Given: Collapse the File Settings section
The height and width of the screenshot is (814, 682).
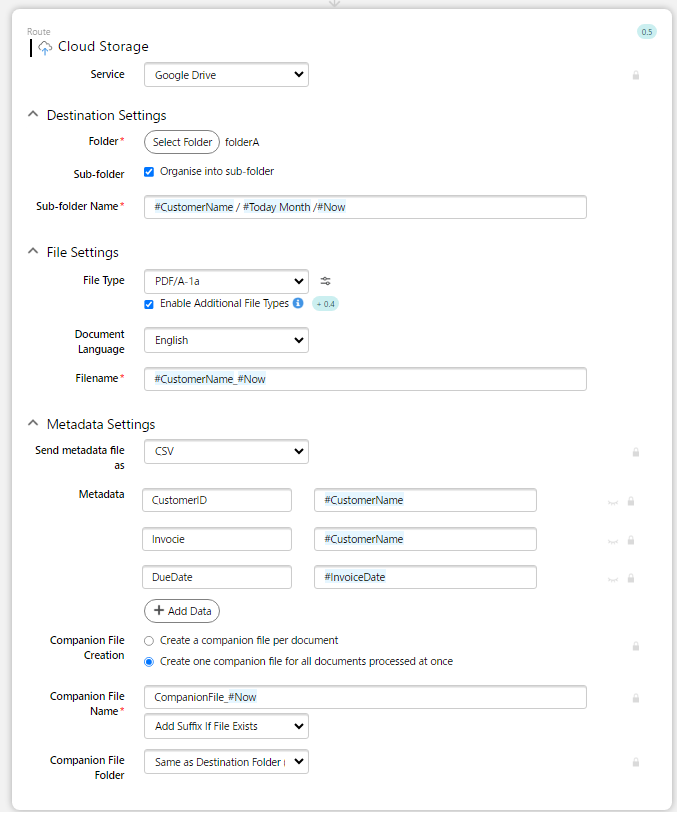Looking at the screenshot, I should coord(33,251).
